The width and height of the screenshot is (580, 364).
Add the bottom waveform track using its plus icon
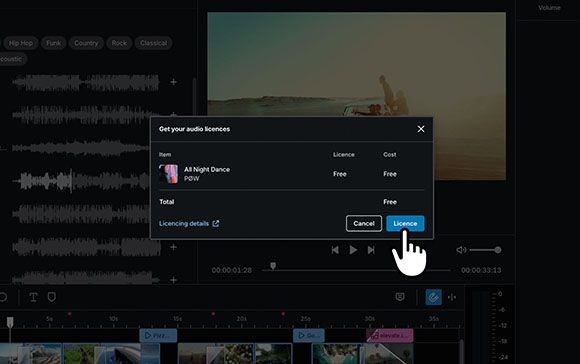click(x=173, y=280)
